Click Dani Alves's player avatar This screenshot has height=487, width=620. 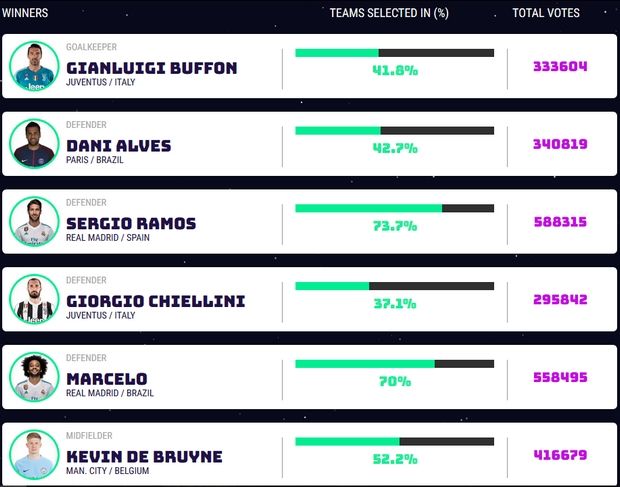click(x=34, y=144)
